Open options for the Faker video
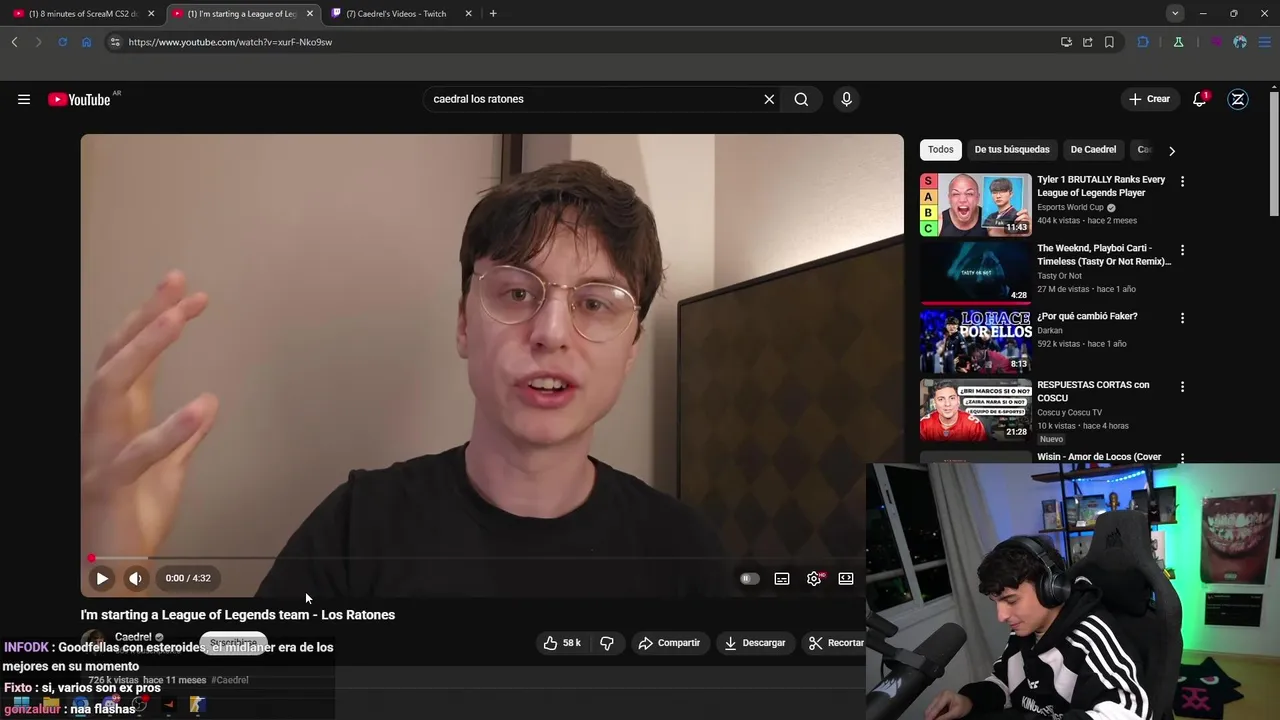Screen dimensions: 1280x720 [x=1182, y=318]
